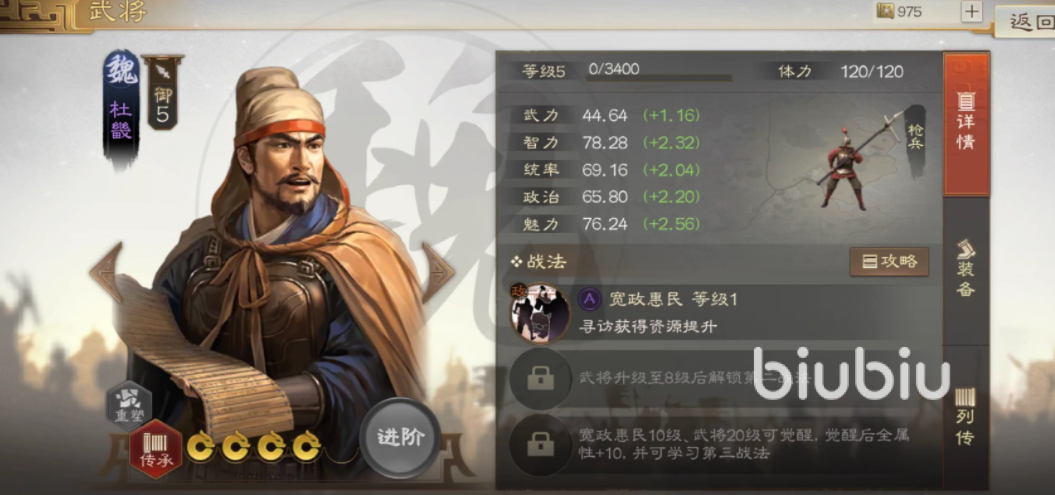
Task: Click the 宽政惠民 skill portrait icon
Action: [540, 312]
